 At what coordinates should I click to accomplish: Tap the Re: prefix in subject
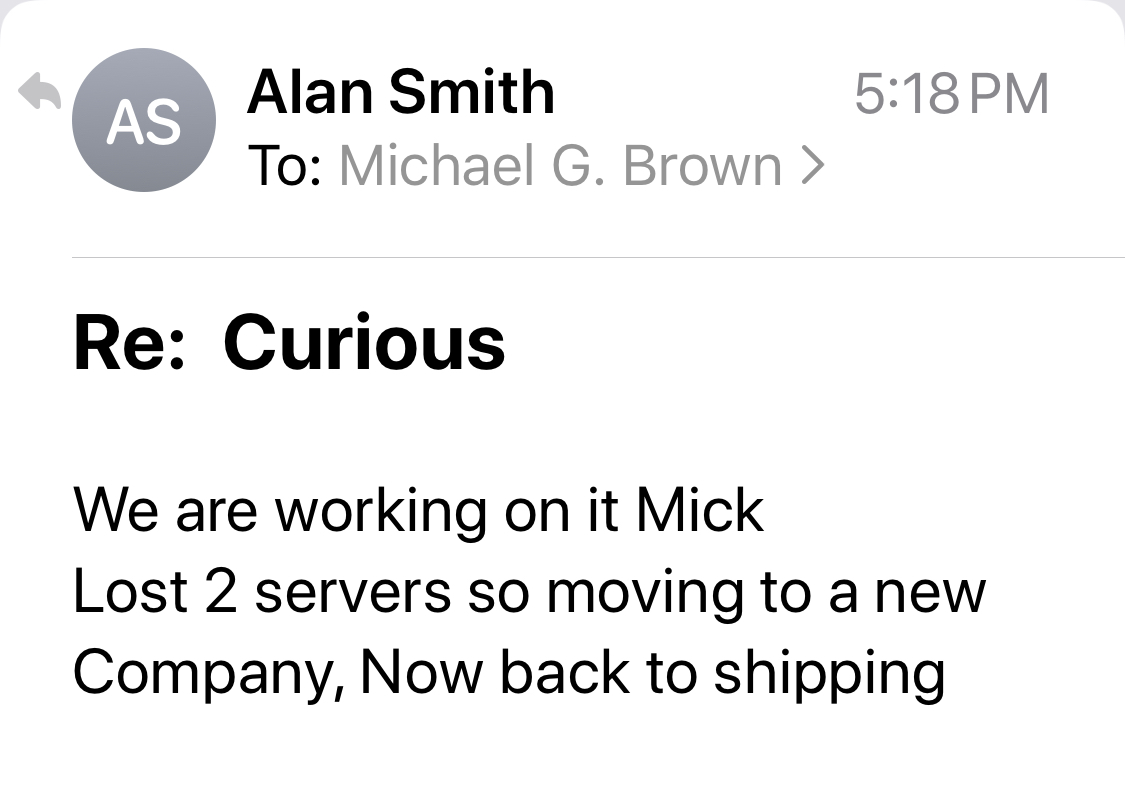pos(128,343)
